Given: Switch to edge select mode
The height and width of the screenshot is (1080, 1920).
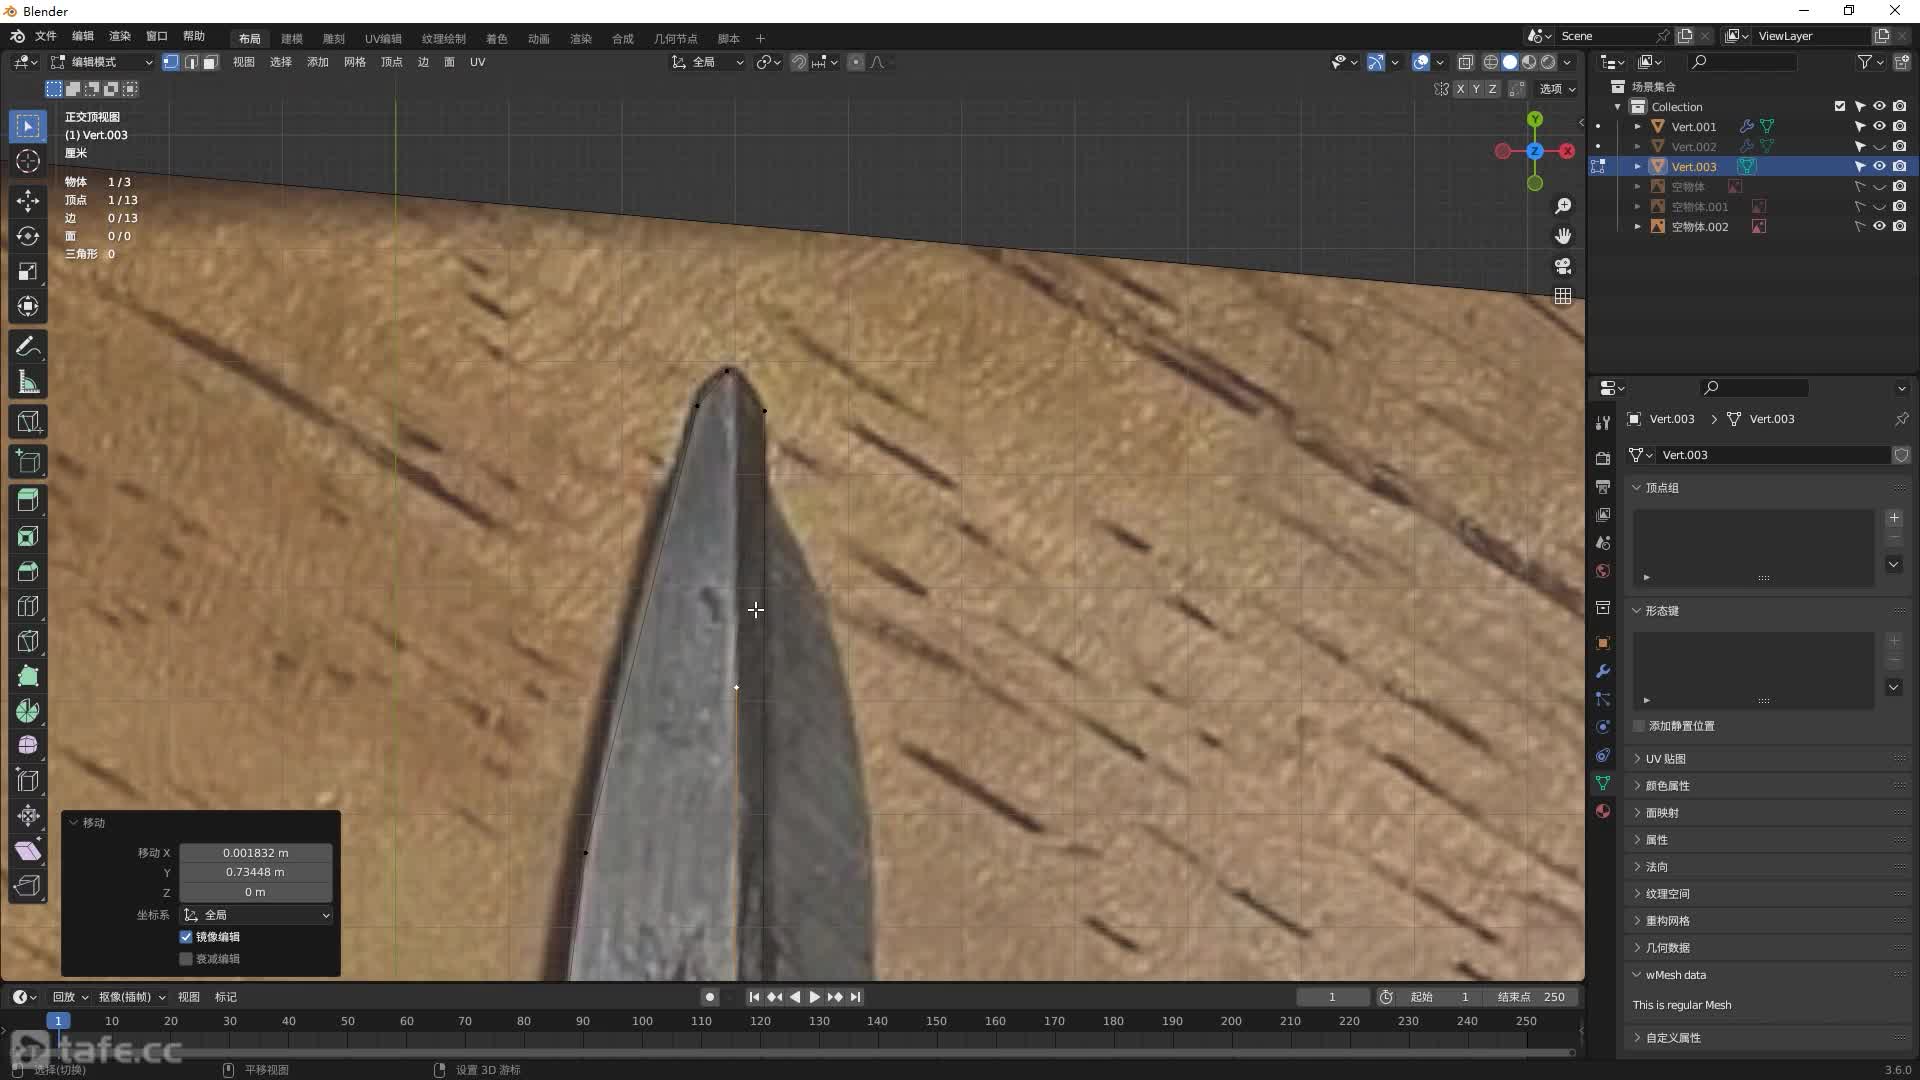Looking at the screenshot, I should [191, 62].
